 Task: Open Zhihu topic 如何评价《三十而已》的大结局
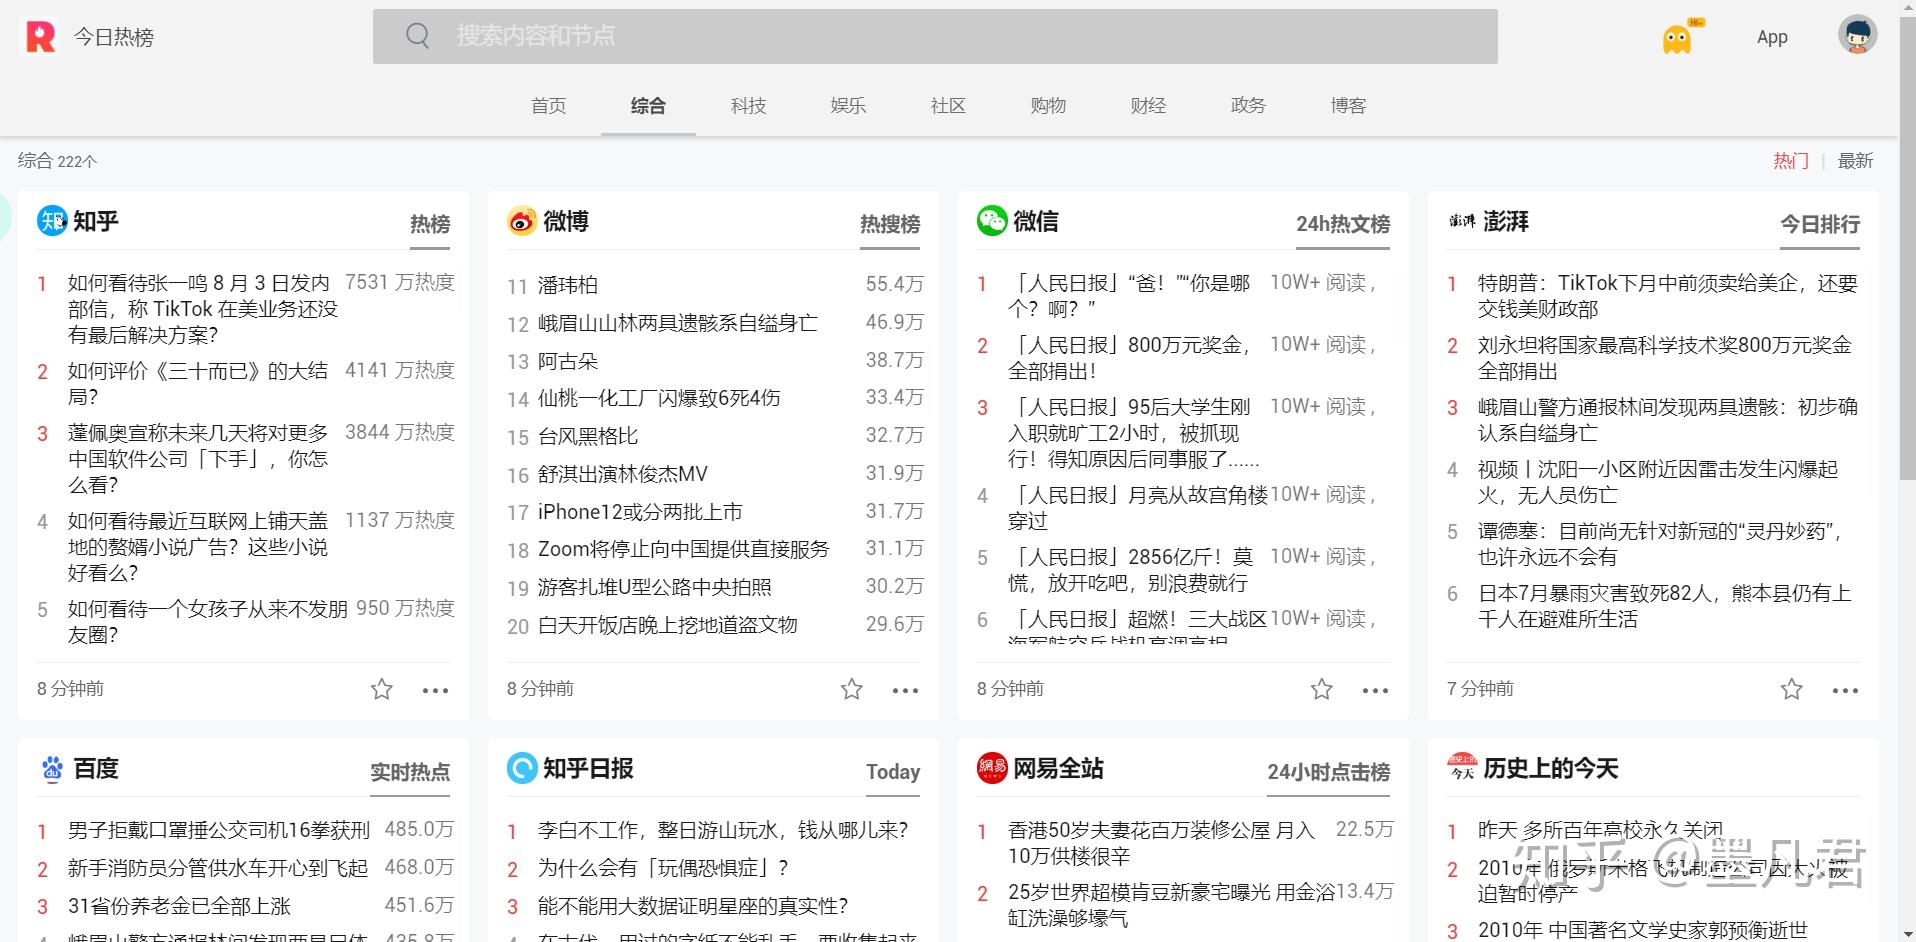[198, 383]
